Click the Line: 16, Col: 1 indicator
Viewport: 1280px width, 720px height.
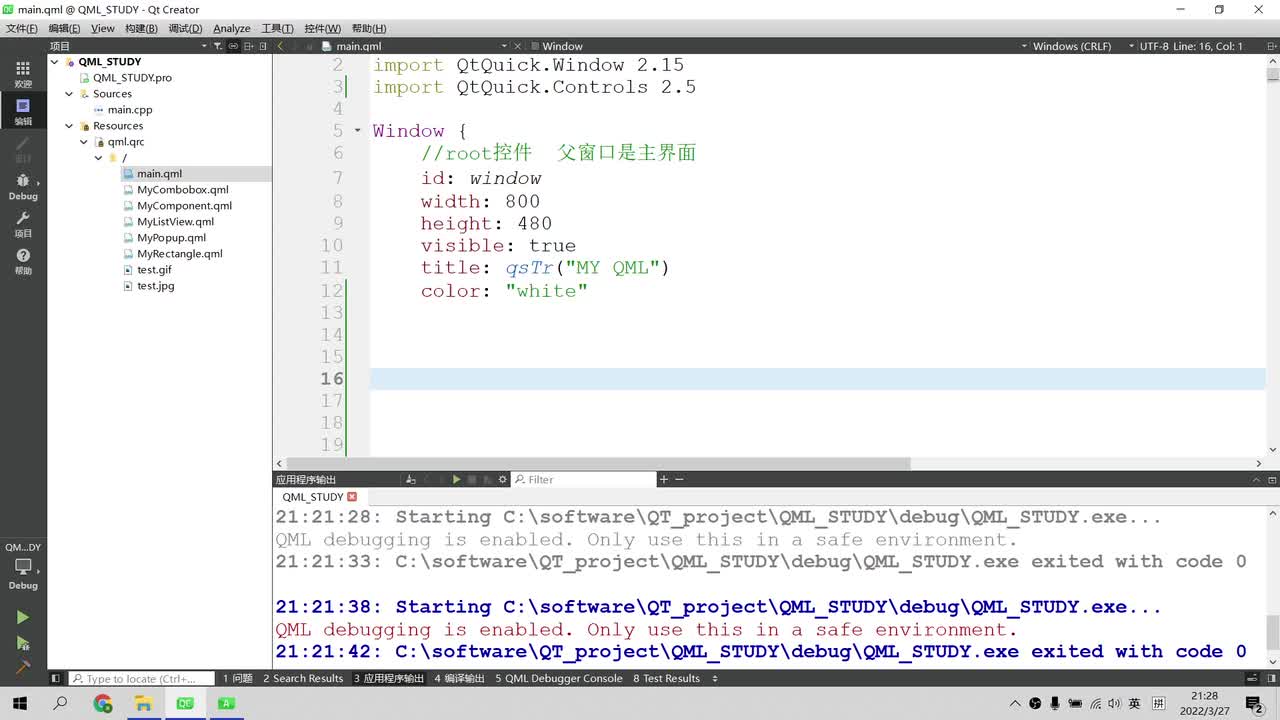[x=1207, y=46]
